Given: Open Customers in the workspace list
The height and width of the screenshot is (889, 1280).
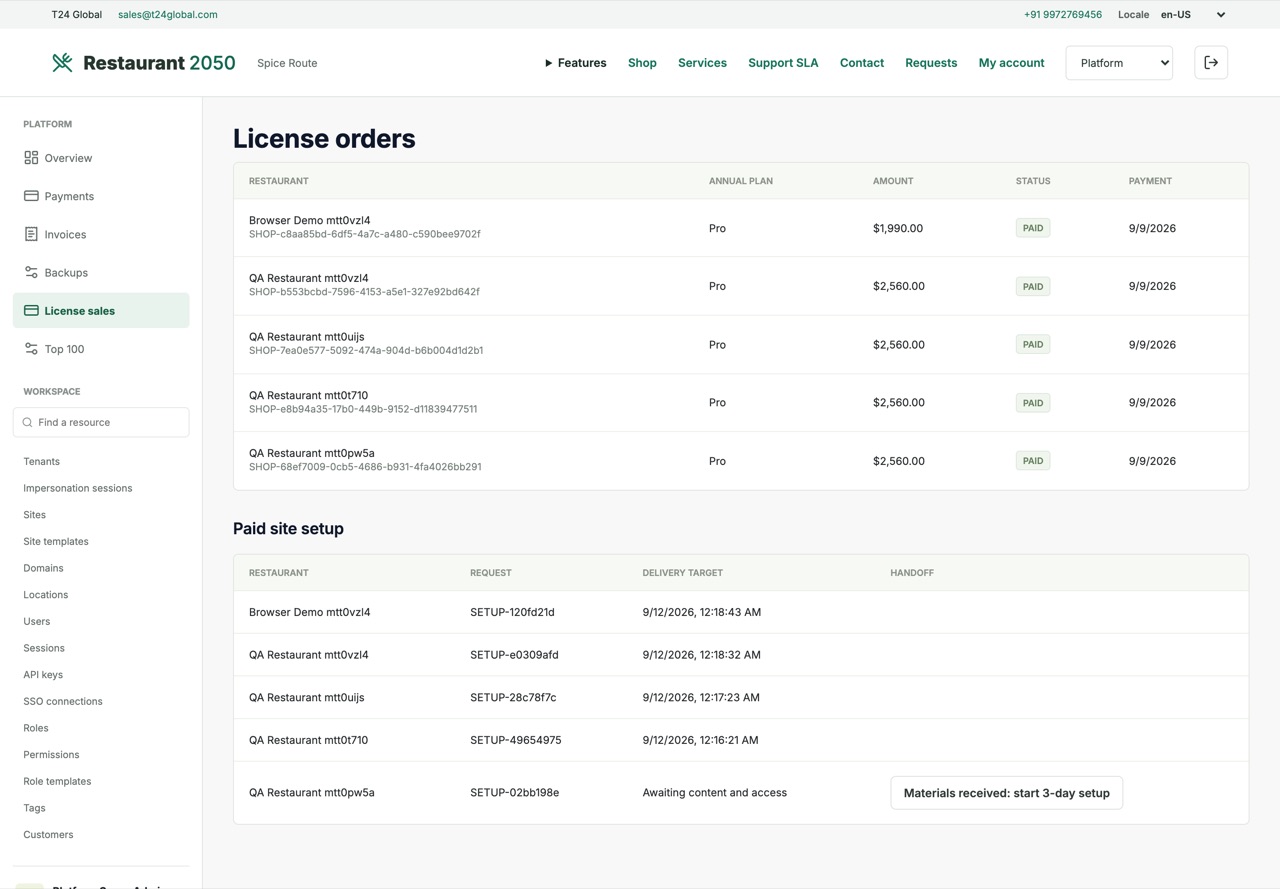Looking at the screenshot, I should pos(48,834).
